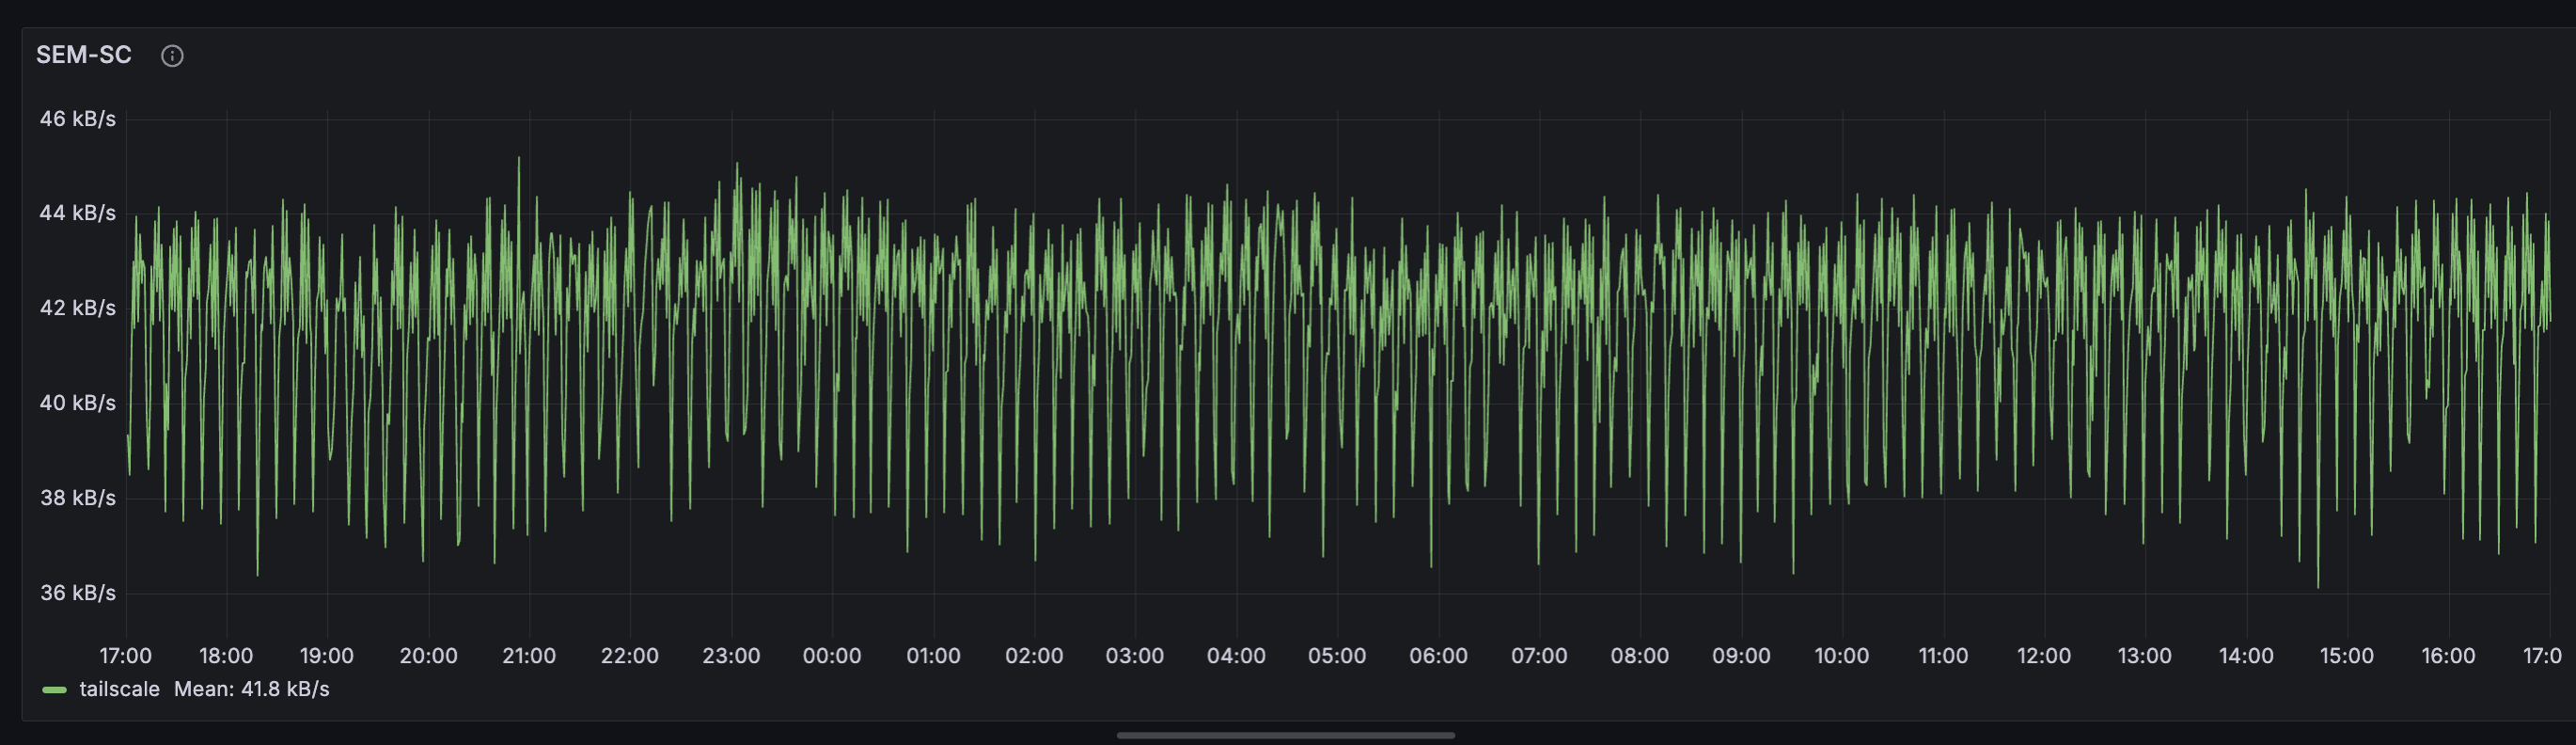This screenshot has height=745, width=2576.
Task: Click the 00:00 time axis label
Action: pyautogui.click(x=832, y=656)
